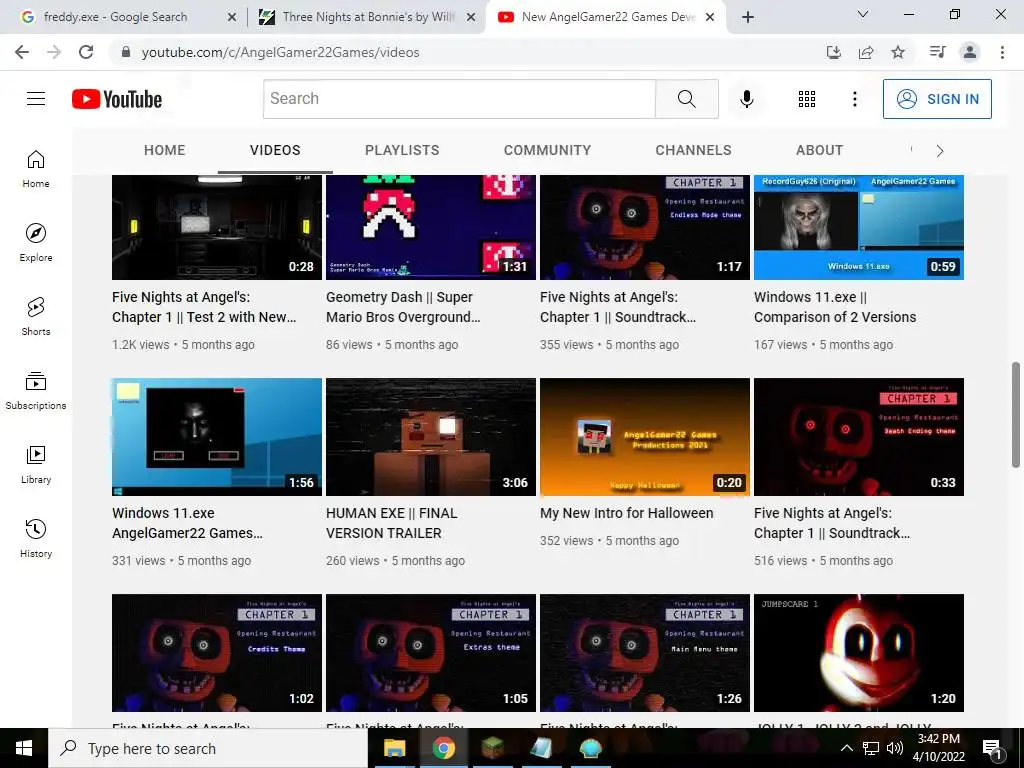
Task: Reload the current page
Action: [x=86, y=52]
